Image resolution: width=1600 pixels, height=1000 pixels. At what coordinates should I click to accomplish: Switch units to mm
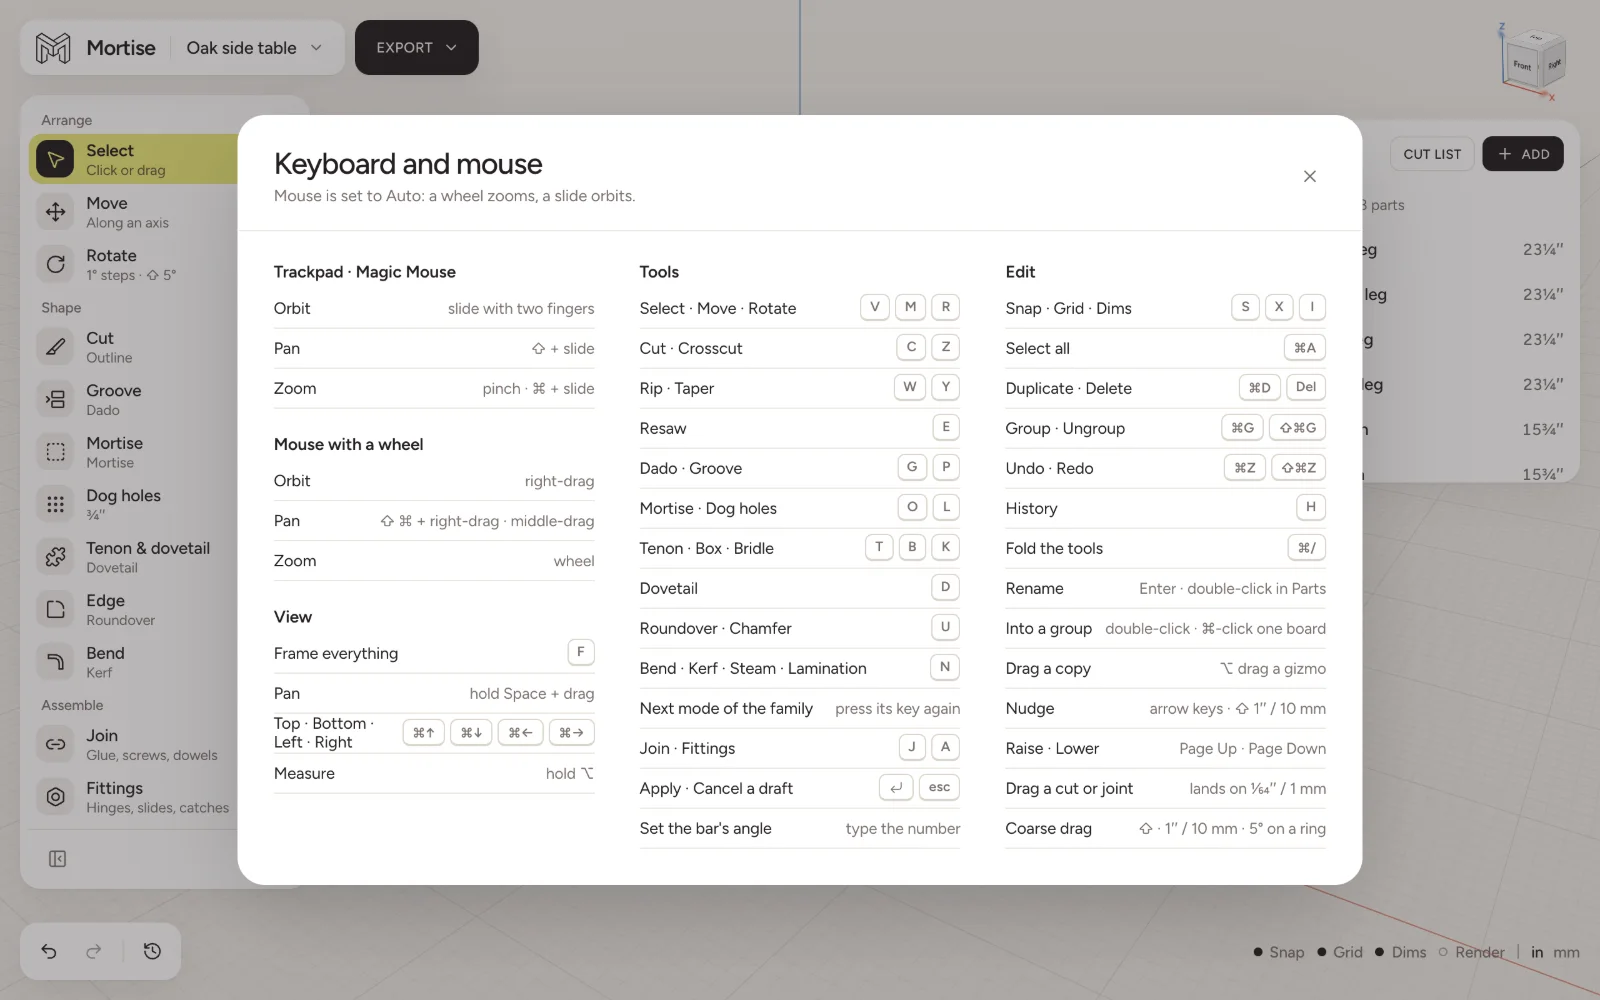1567,952
